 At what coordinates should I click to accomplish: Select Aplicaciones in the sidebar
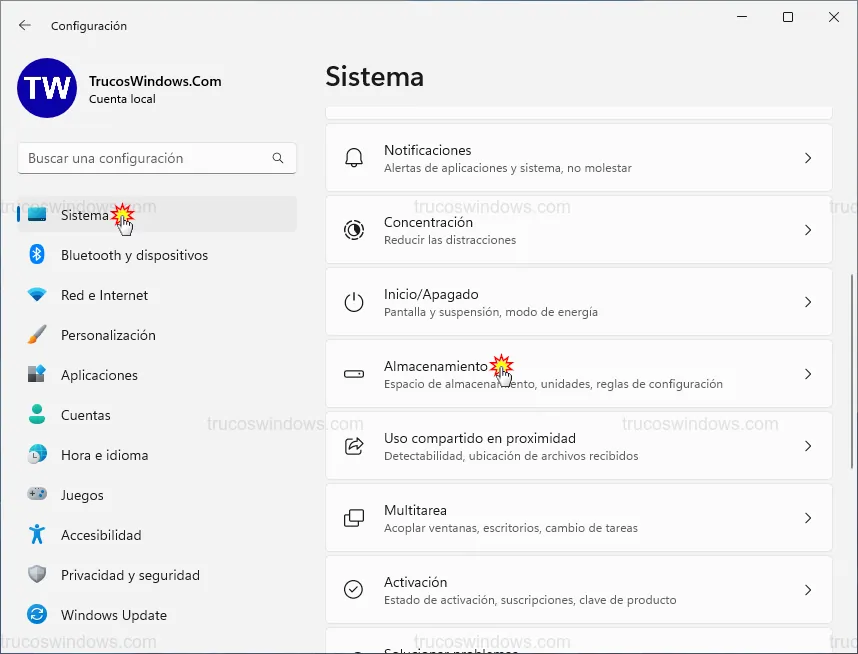[99, 375]
